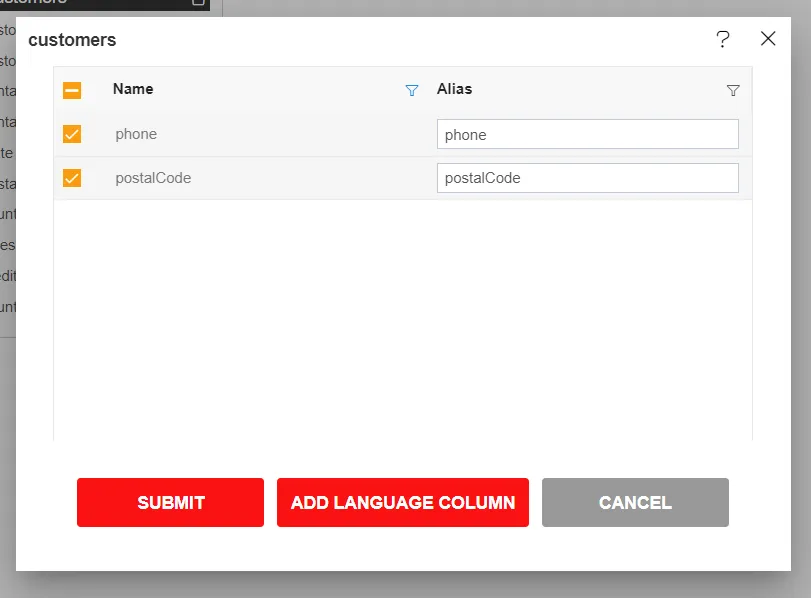
Task: Click the Name column header
Action: 133,89
